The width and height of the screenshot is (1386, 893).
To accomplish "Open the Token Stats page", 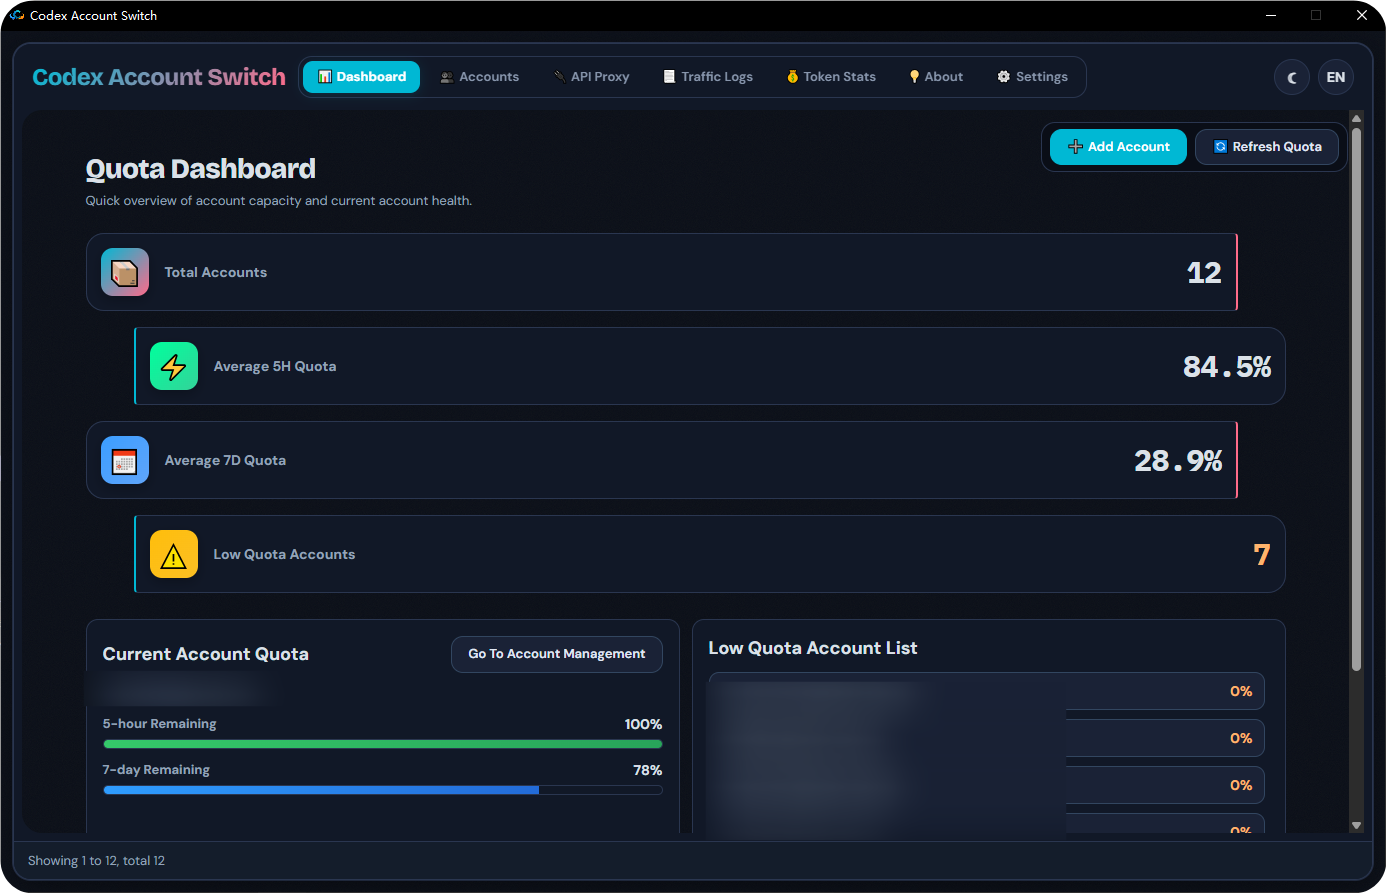I will [x=831, y=76].
